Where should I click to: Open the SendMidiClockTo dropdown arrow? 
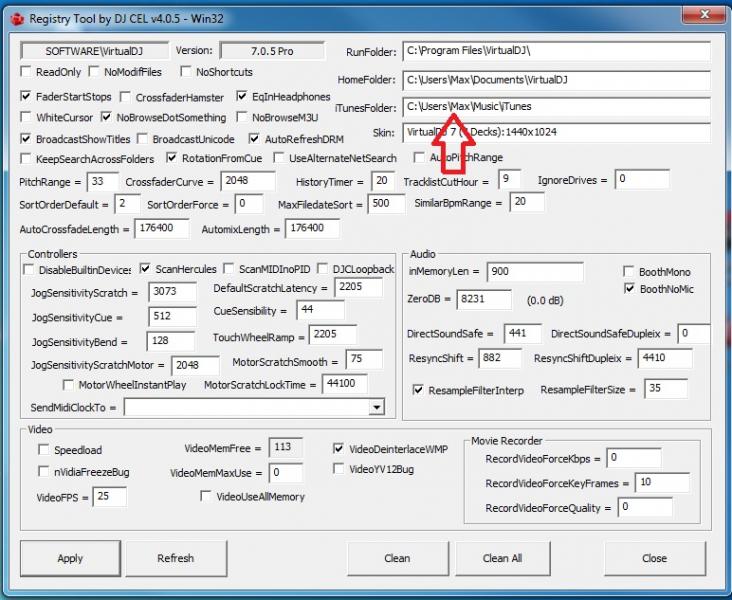[x=376, y=407]
